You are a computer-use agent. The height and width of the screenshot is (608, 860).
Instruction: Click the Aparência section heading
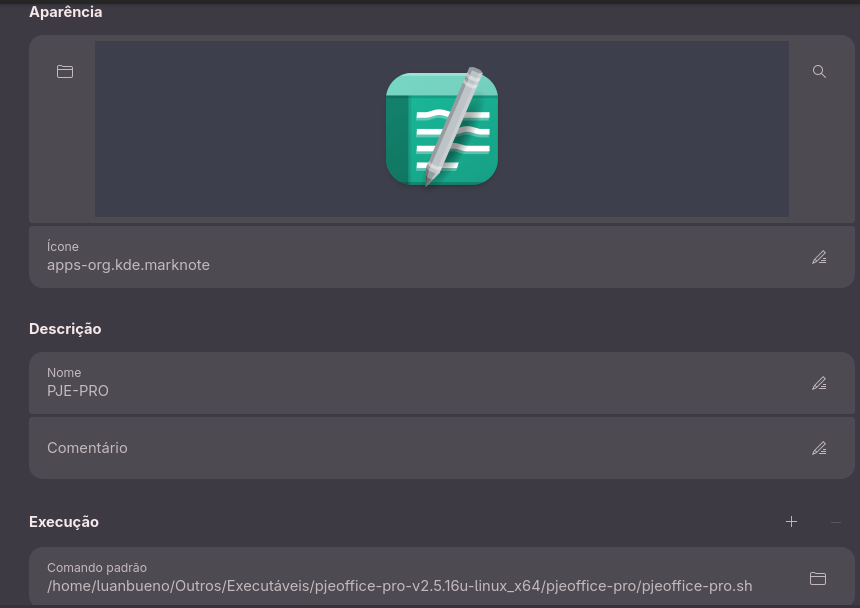pos(65,12)
